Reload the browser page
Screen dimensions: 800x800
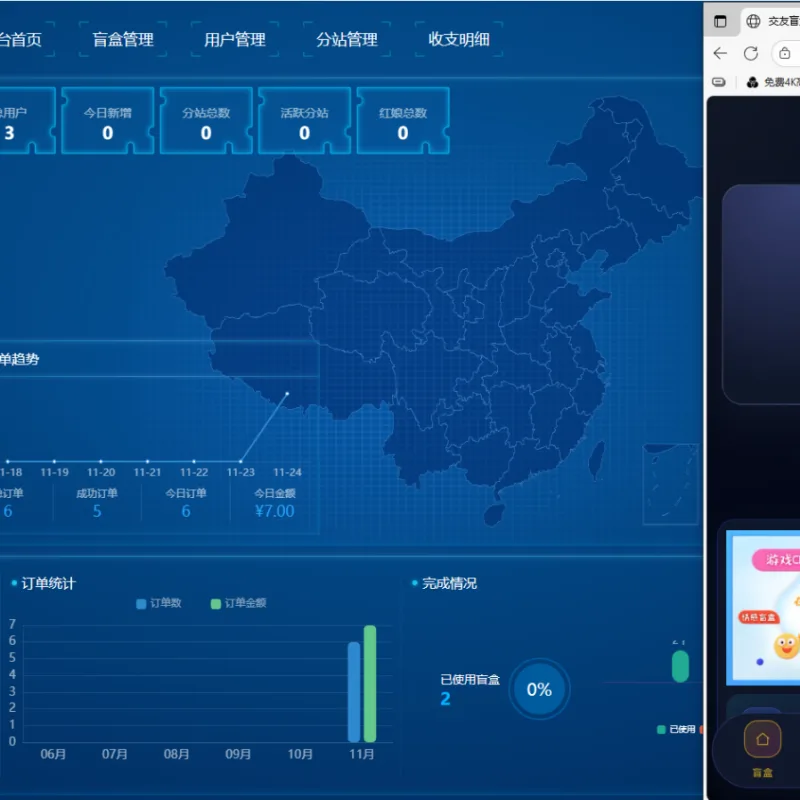(751, 53)
